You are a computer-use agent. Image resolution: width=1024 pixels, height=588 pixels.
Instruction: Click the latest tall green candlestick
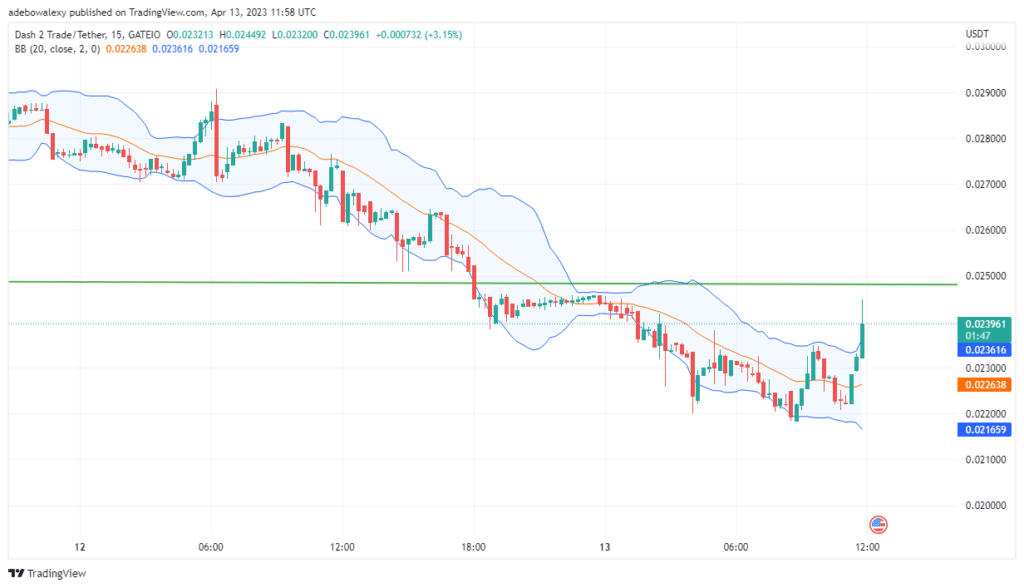point(863,340)
